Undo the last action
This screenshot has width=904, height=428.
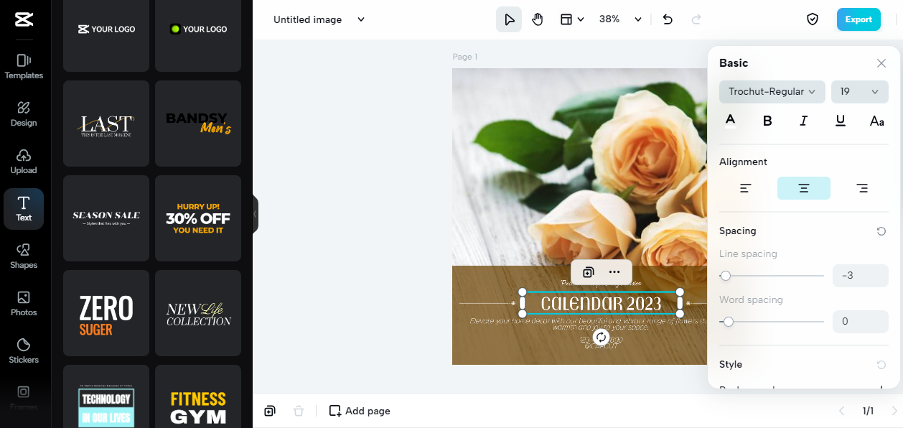[668, 20]
